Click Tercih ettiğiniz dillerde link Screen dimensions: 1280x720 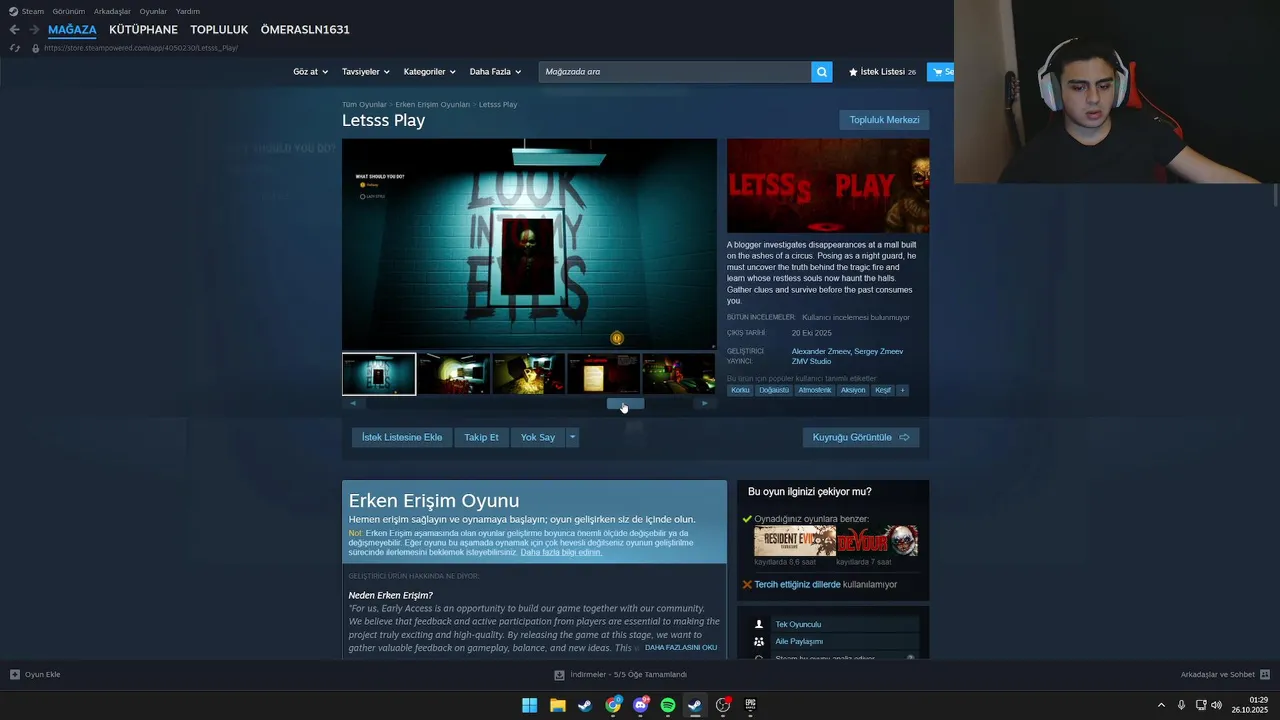(797, 584)
